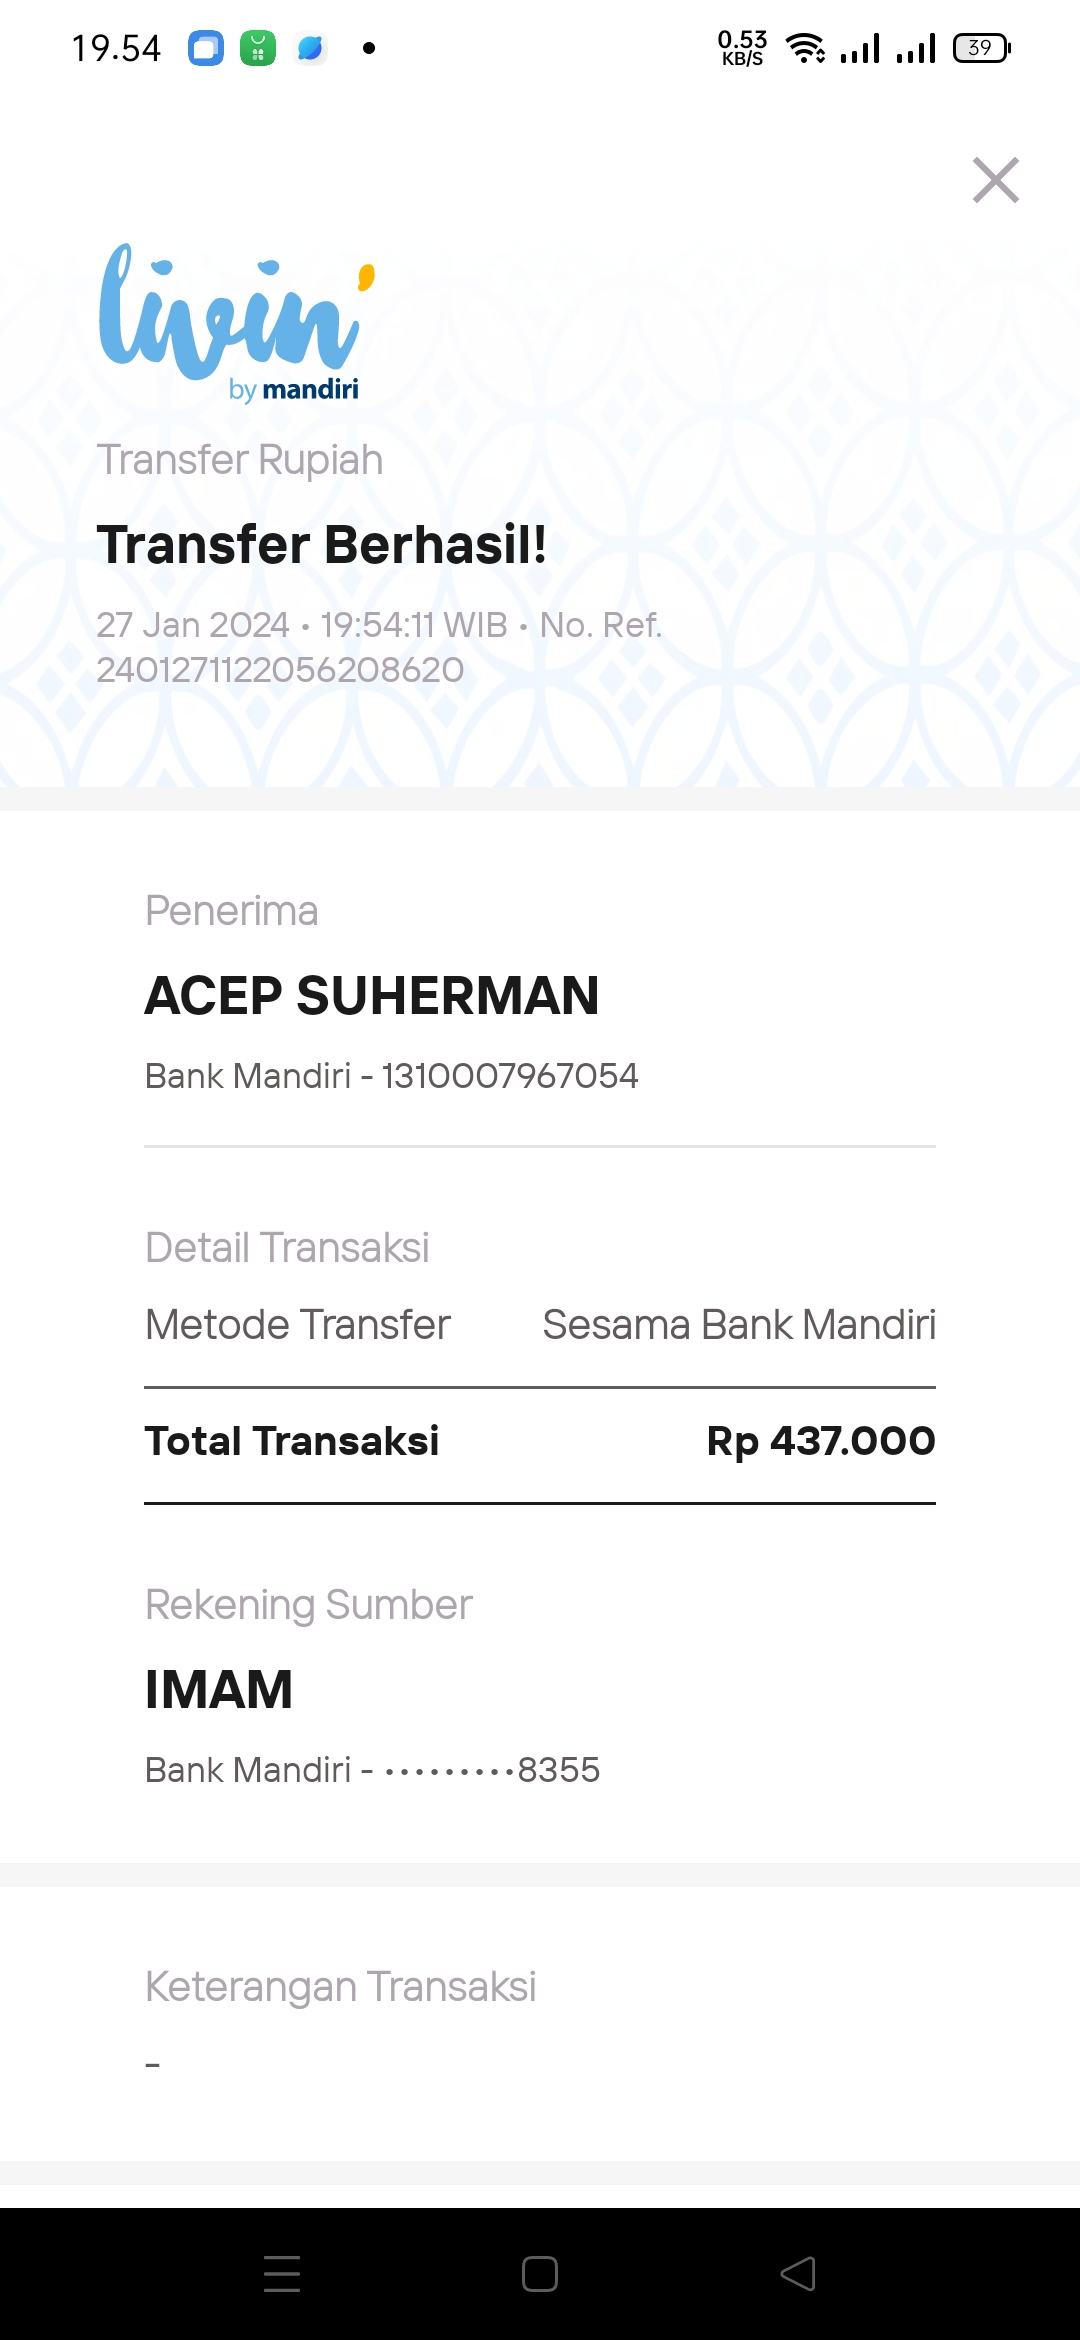This screenshot has height=2340, width=1080.
Task: Tap the green notification icon in status bar
Action: pos(258,48)
